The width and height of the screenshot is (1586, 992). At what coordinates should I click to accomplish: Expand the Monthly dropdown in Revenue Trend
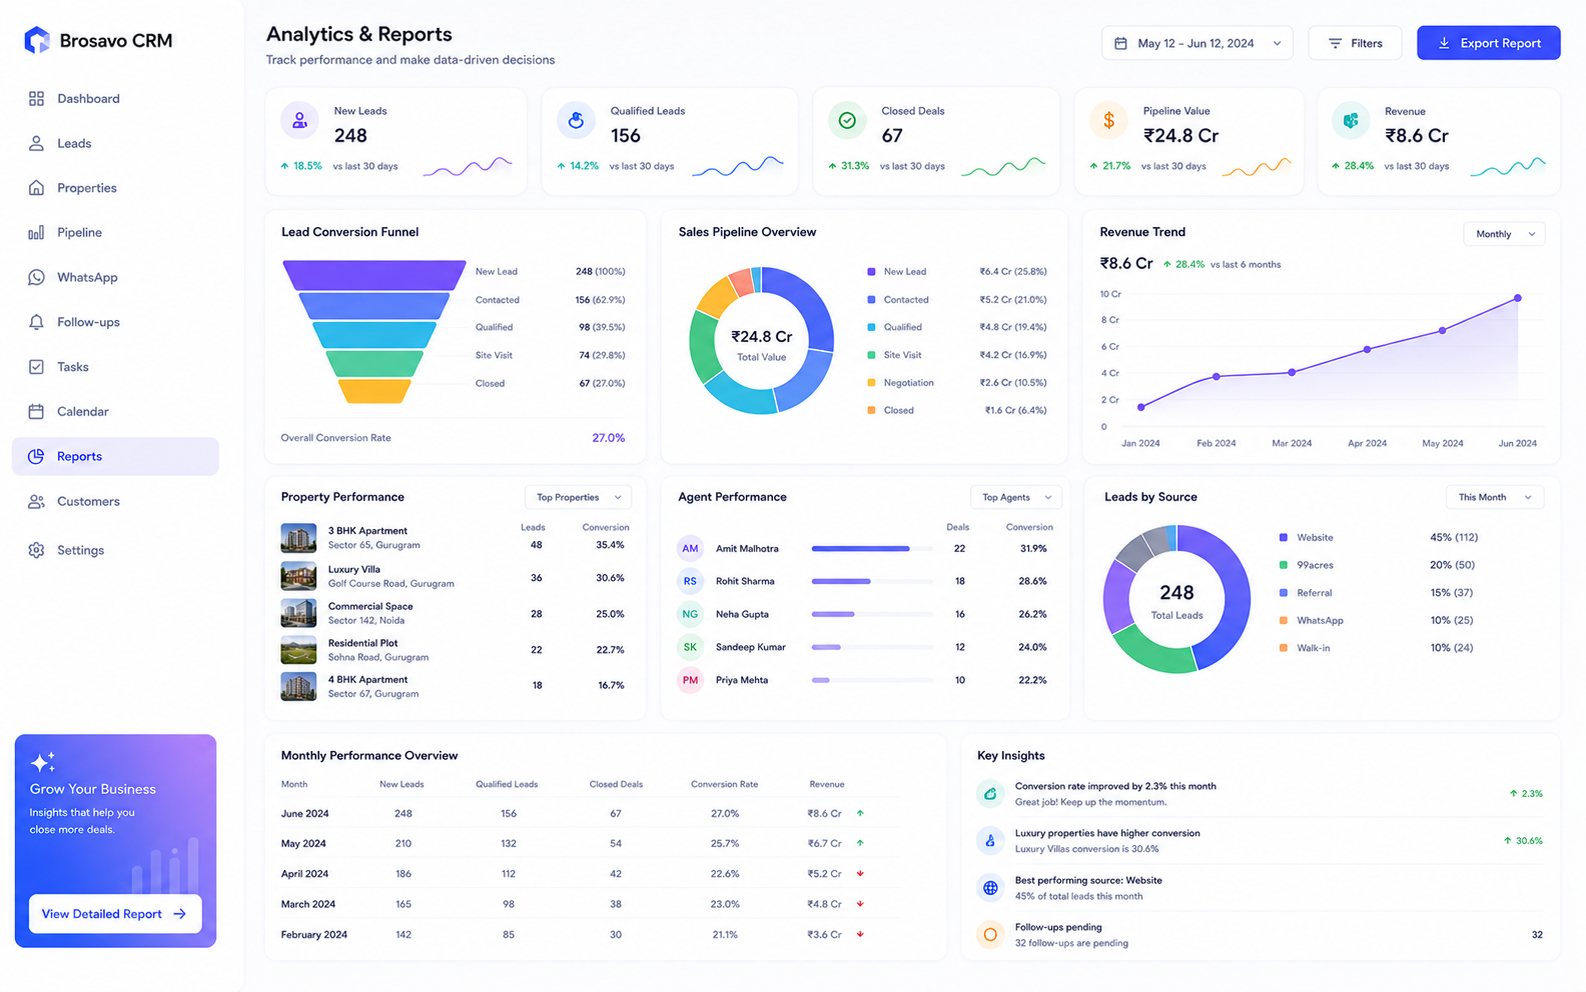[x=1504, y=234]
